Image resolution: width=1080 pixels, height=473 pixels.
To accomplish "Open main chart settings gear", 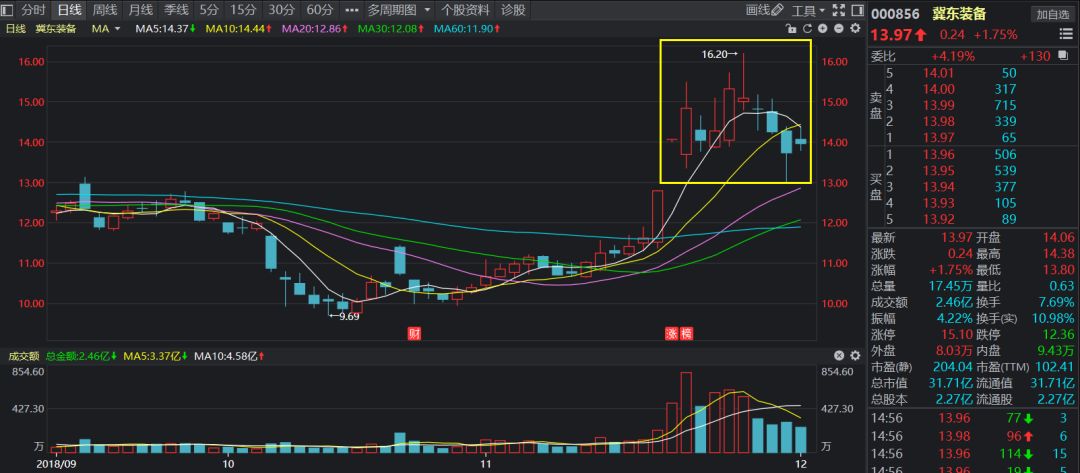I will click(x=855, y=28).
